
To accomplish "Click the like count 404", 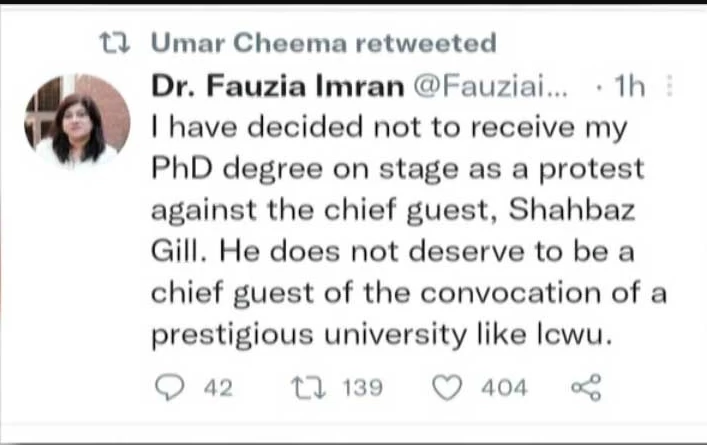I will tap(504, 387).
